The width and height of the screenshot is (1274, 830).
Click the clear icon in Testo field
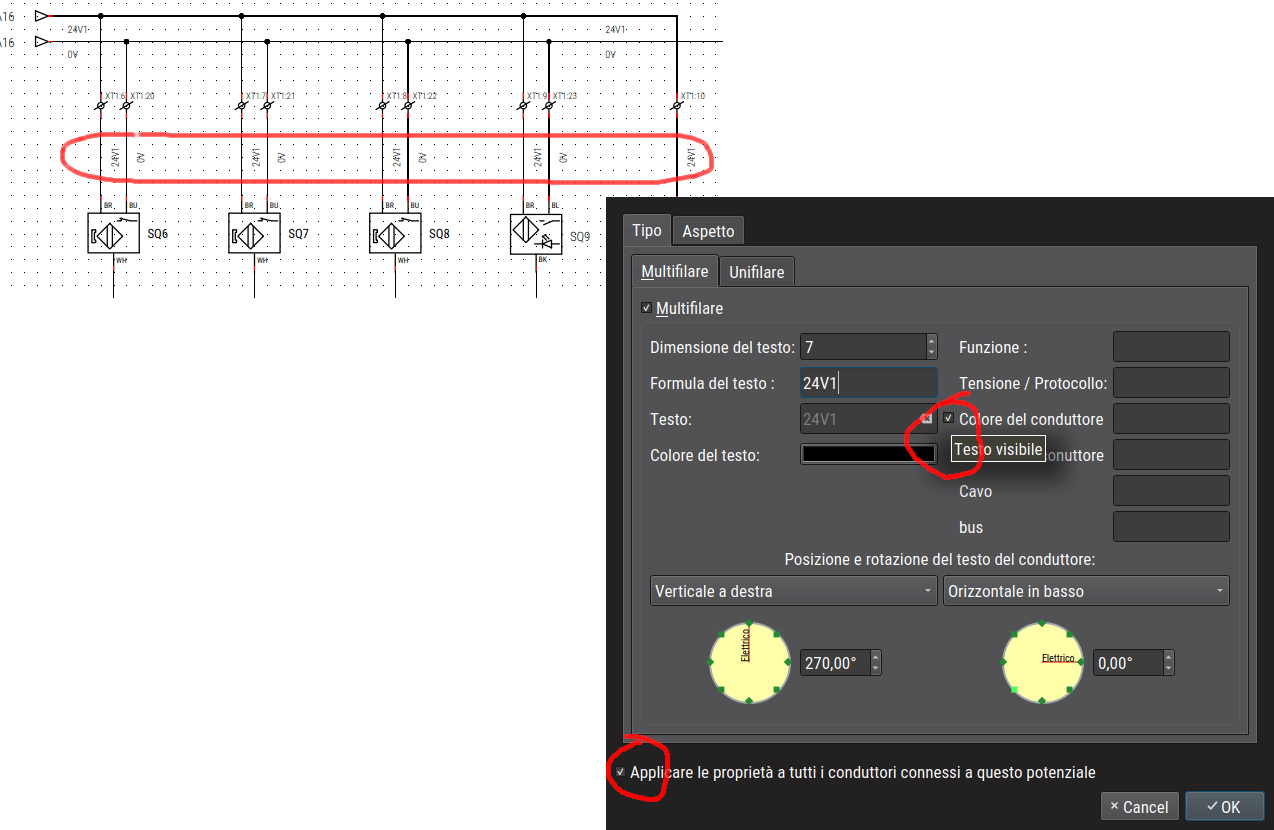pyautogui.click(x=926, y=419)
